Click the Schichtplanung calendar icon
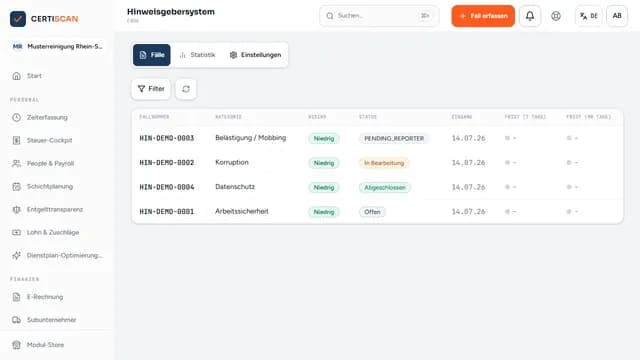 pos(16,187)
